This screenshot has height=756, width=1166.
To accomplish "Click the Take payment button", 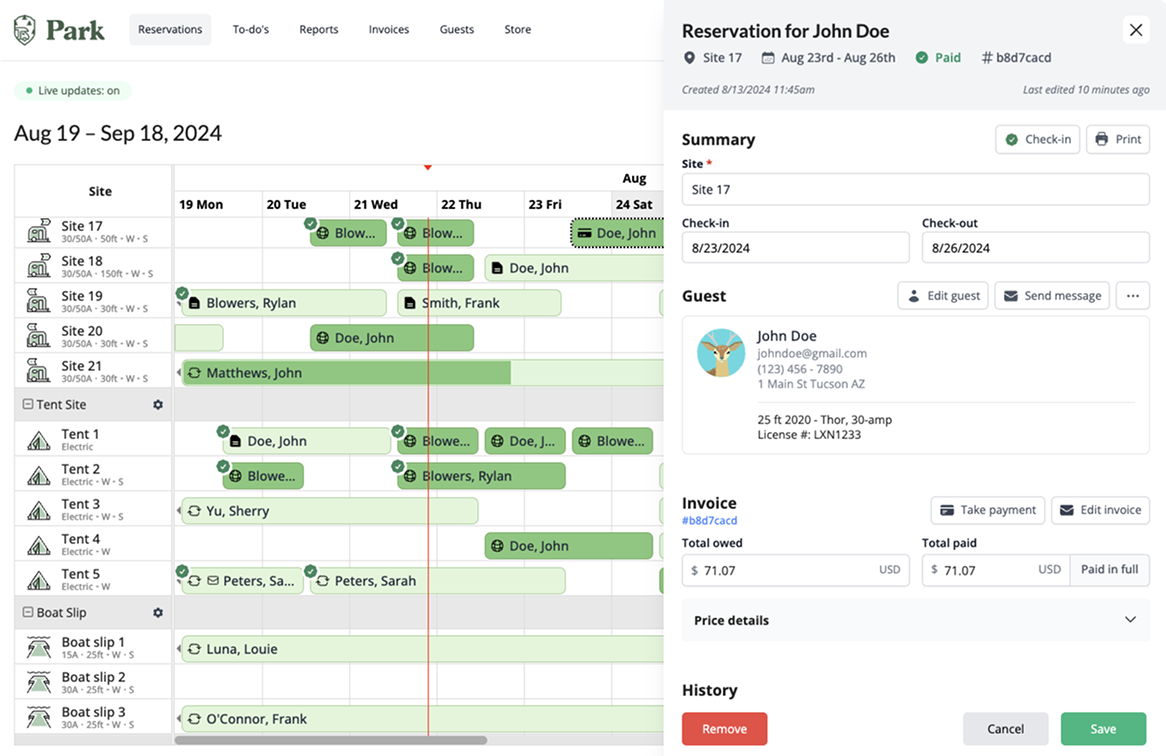I will (x=987, y=510).
